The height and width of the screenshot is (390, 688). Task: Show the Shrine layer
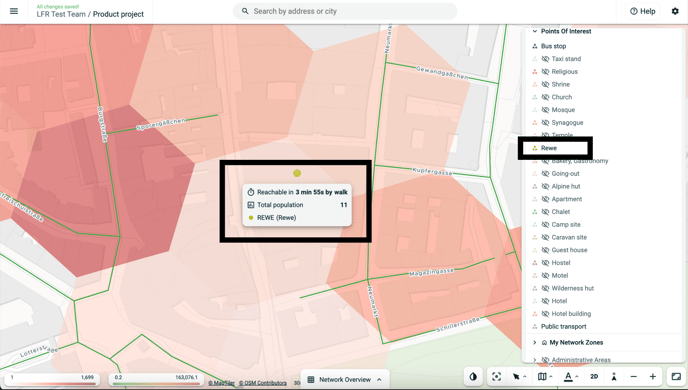(545, 84)
